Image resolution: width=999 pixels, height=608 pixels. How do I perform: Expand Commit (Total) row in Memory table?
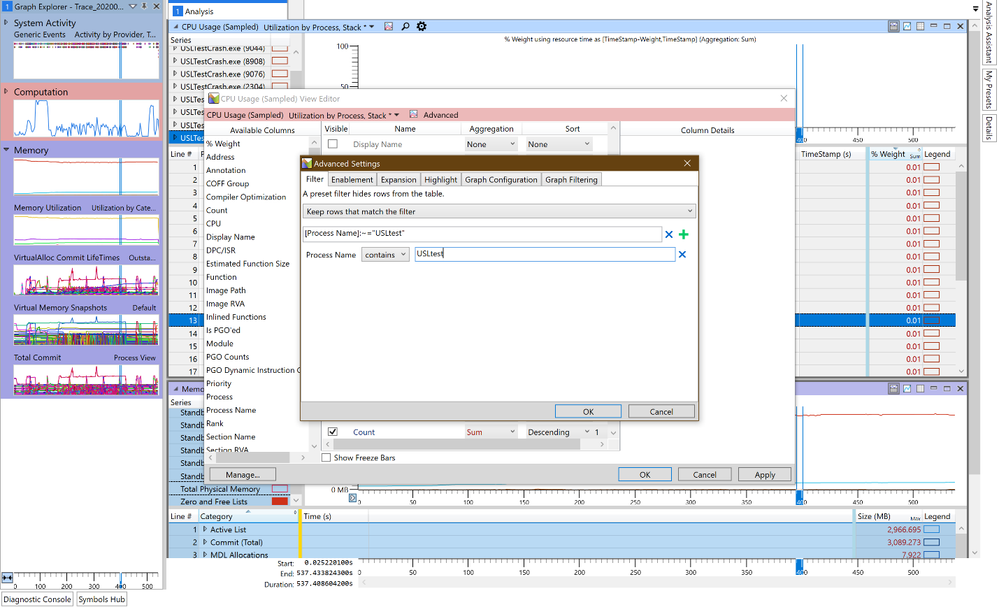click(205, 542)
